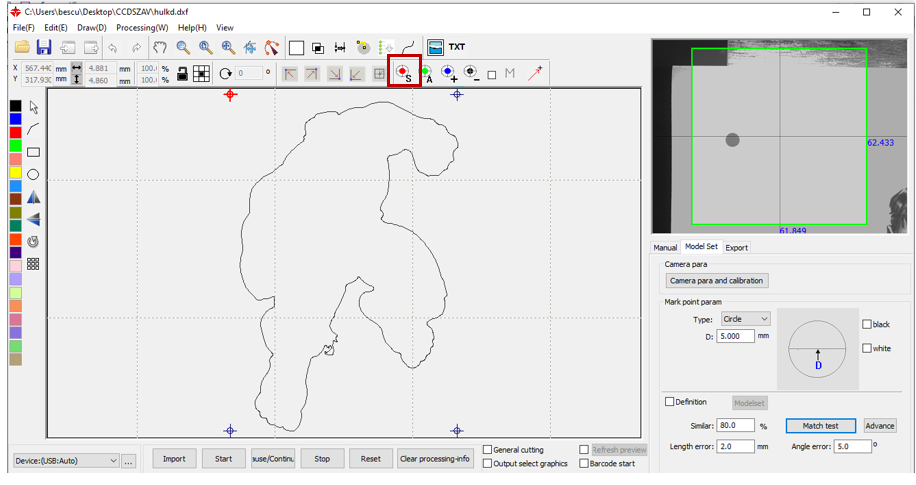Viewport: 916px width, 485px height.
Task: Enable Output select graphics checkbox
Action: point(487,463)
